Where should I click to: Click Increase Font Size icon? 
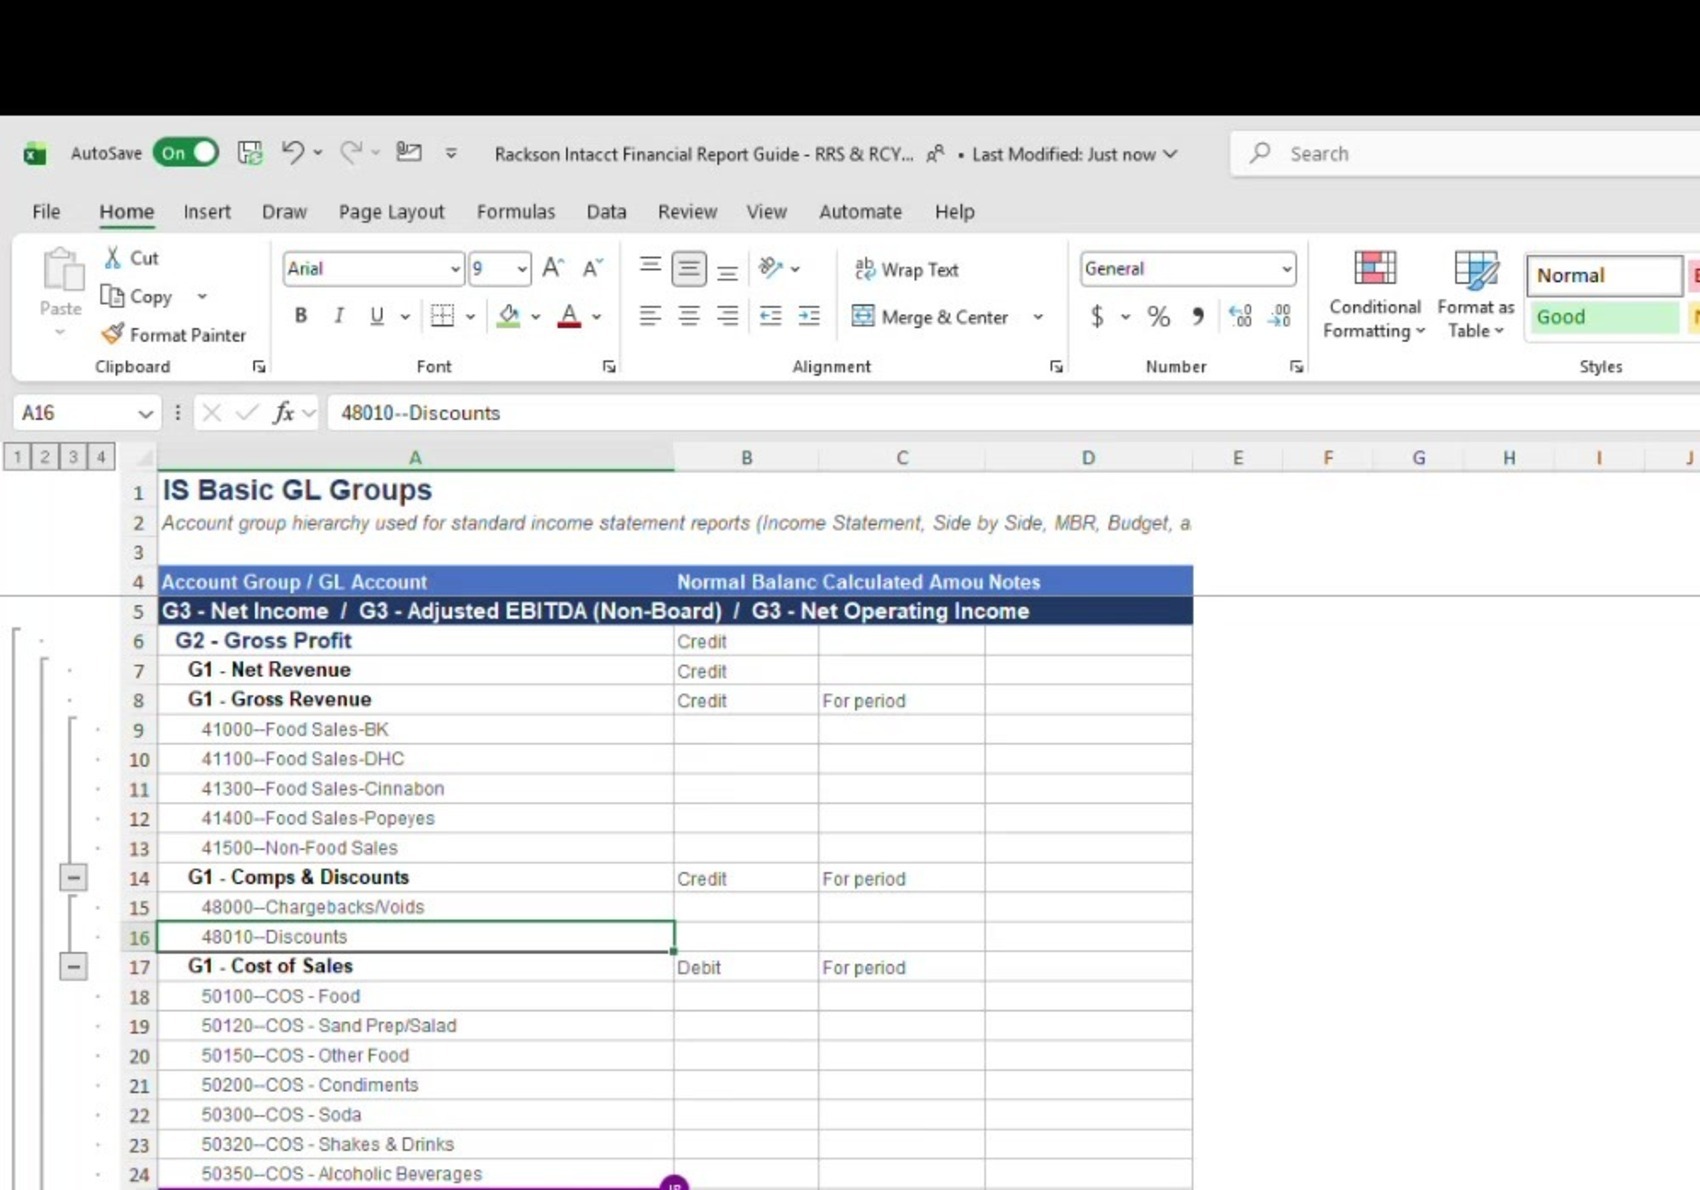(553, 268)
